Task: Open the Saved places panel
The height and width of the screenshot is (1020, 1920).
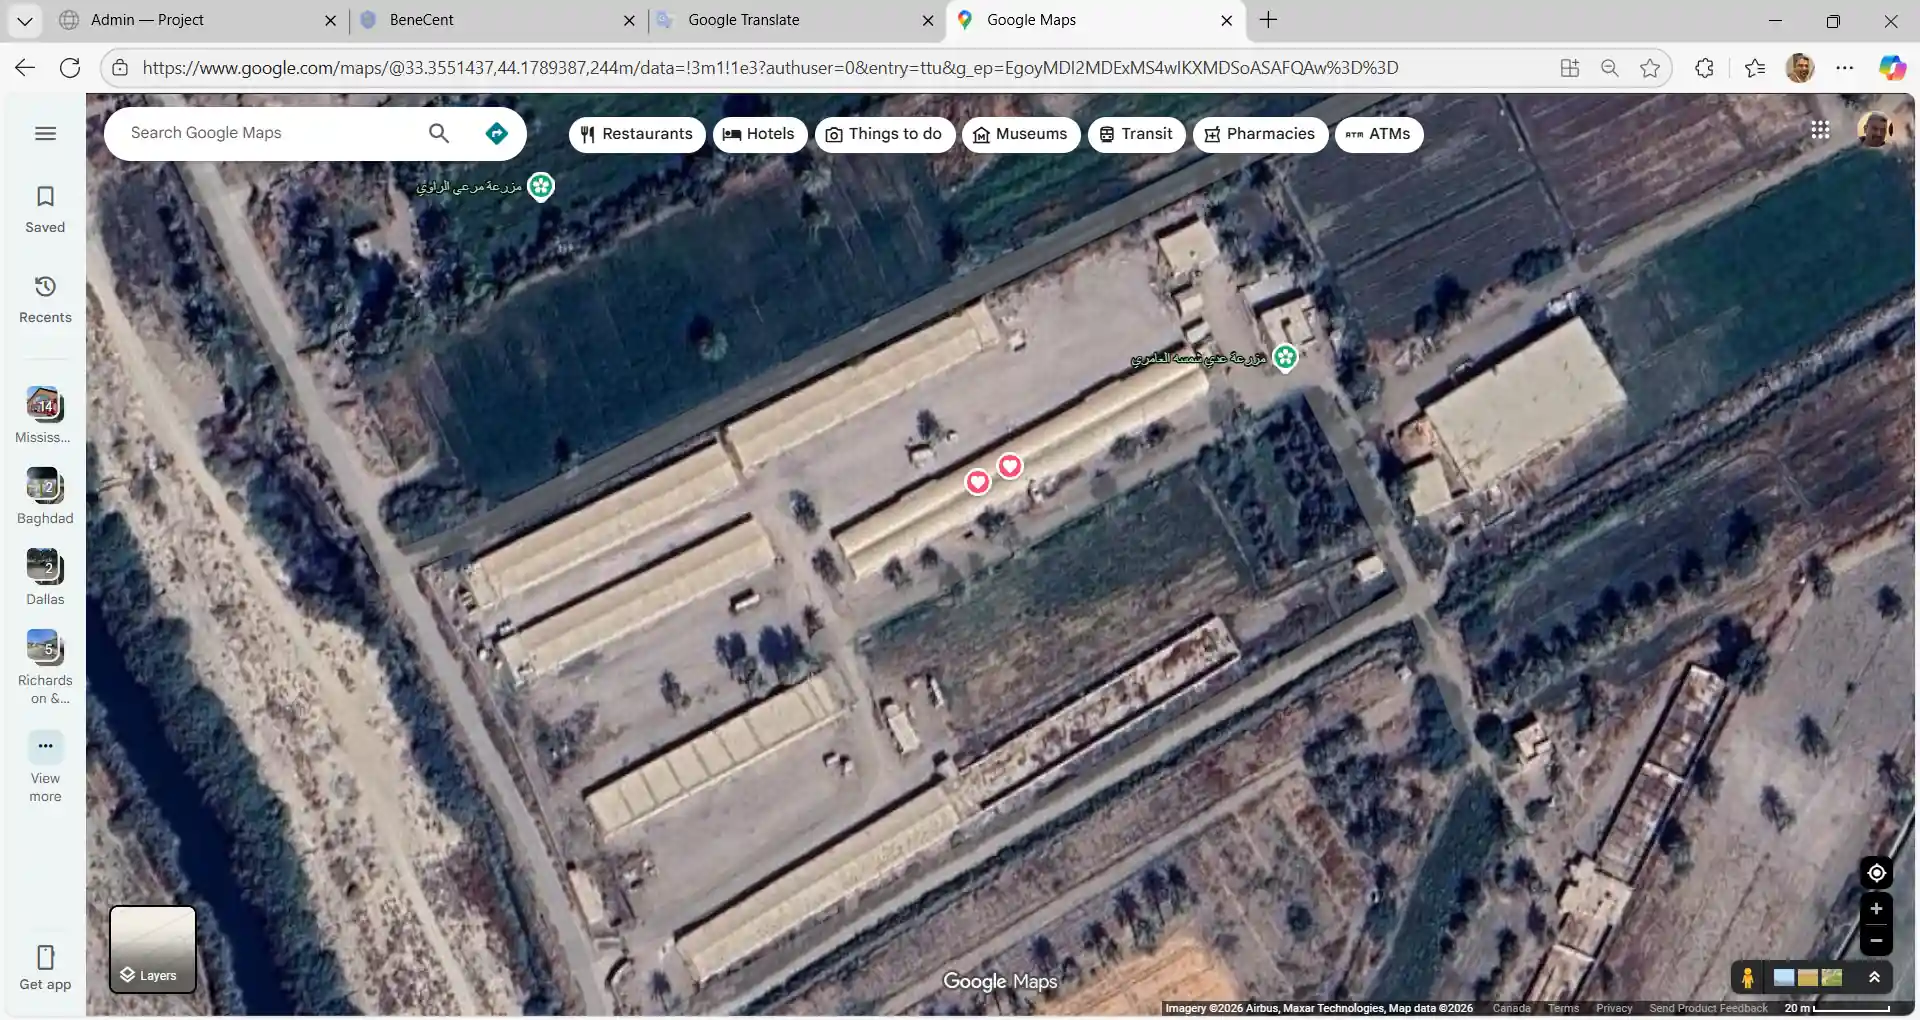Action: [45, 209]
